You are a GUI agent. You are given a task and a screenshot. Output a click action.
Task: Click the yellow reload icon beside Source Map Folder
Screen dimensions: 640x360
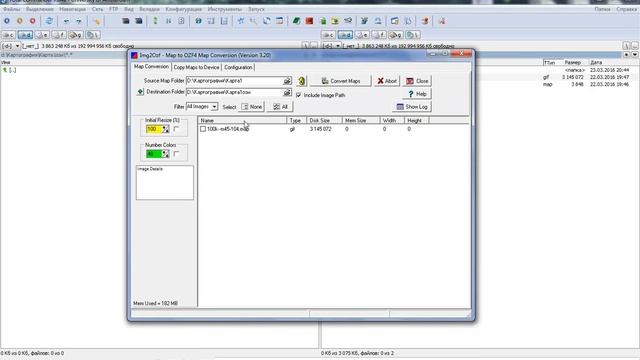click(302, 81)
